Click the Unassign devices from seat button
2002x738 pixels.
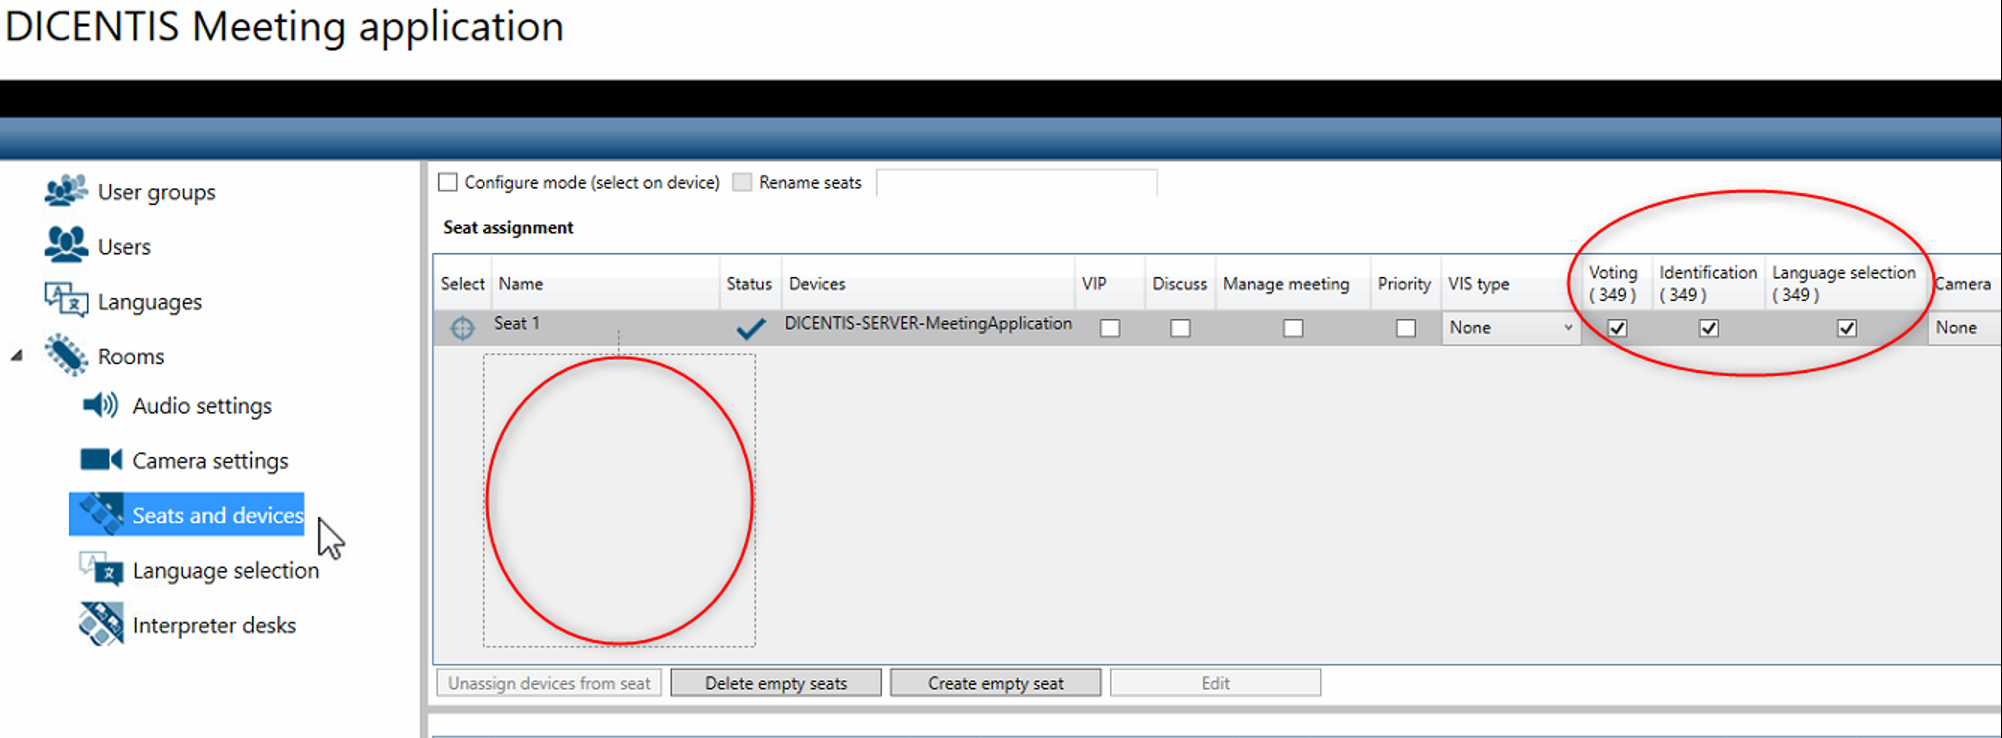click(549, 683)
